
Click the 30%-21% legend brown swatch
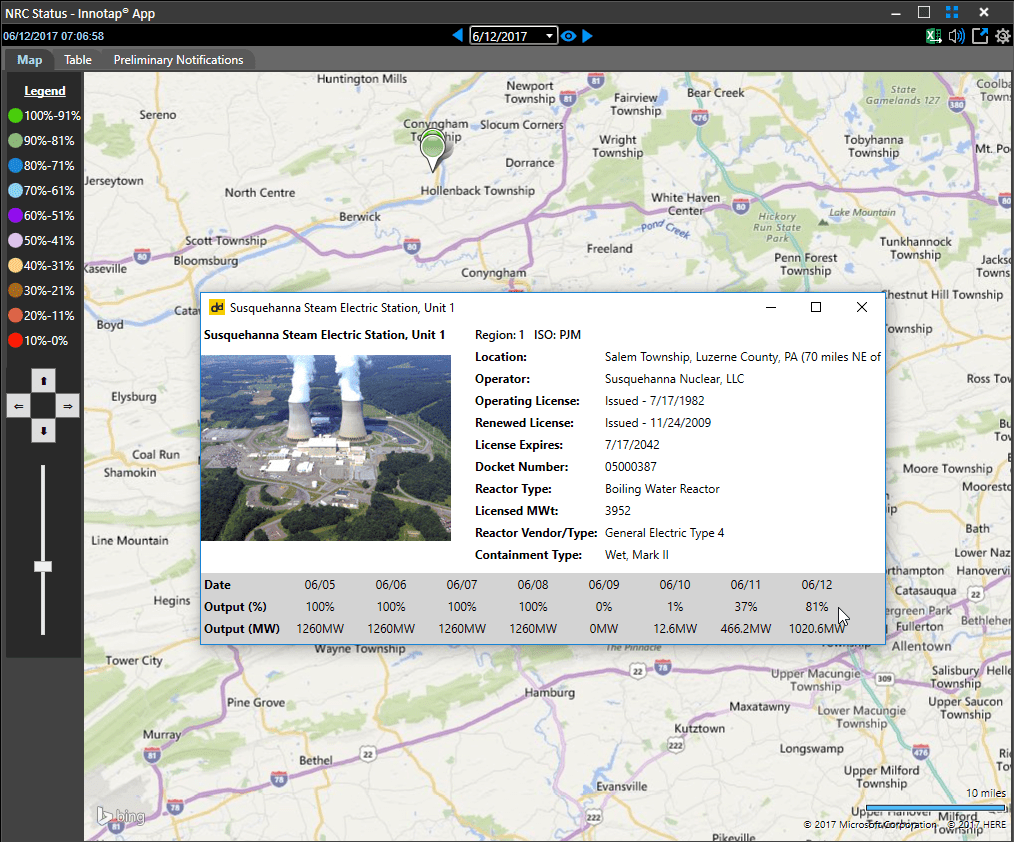click(x=16, y=290)
